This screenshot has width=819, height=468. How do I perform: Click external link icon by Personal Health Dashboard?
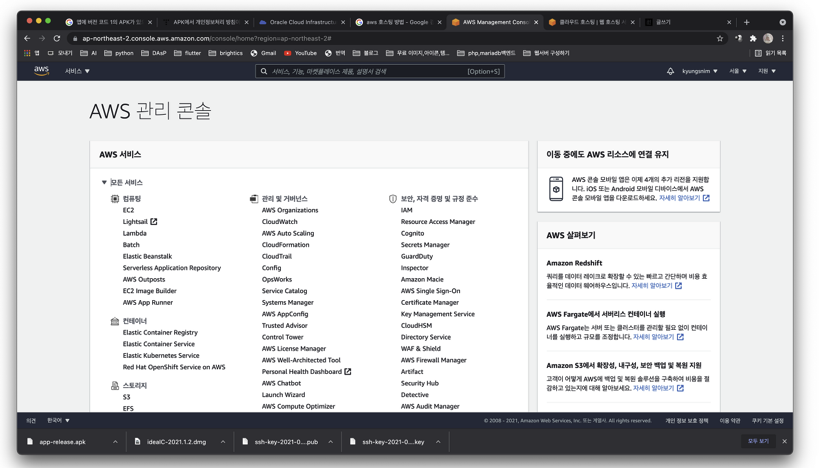pos(348,371)
